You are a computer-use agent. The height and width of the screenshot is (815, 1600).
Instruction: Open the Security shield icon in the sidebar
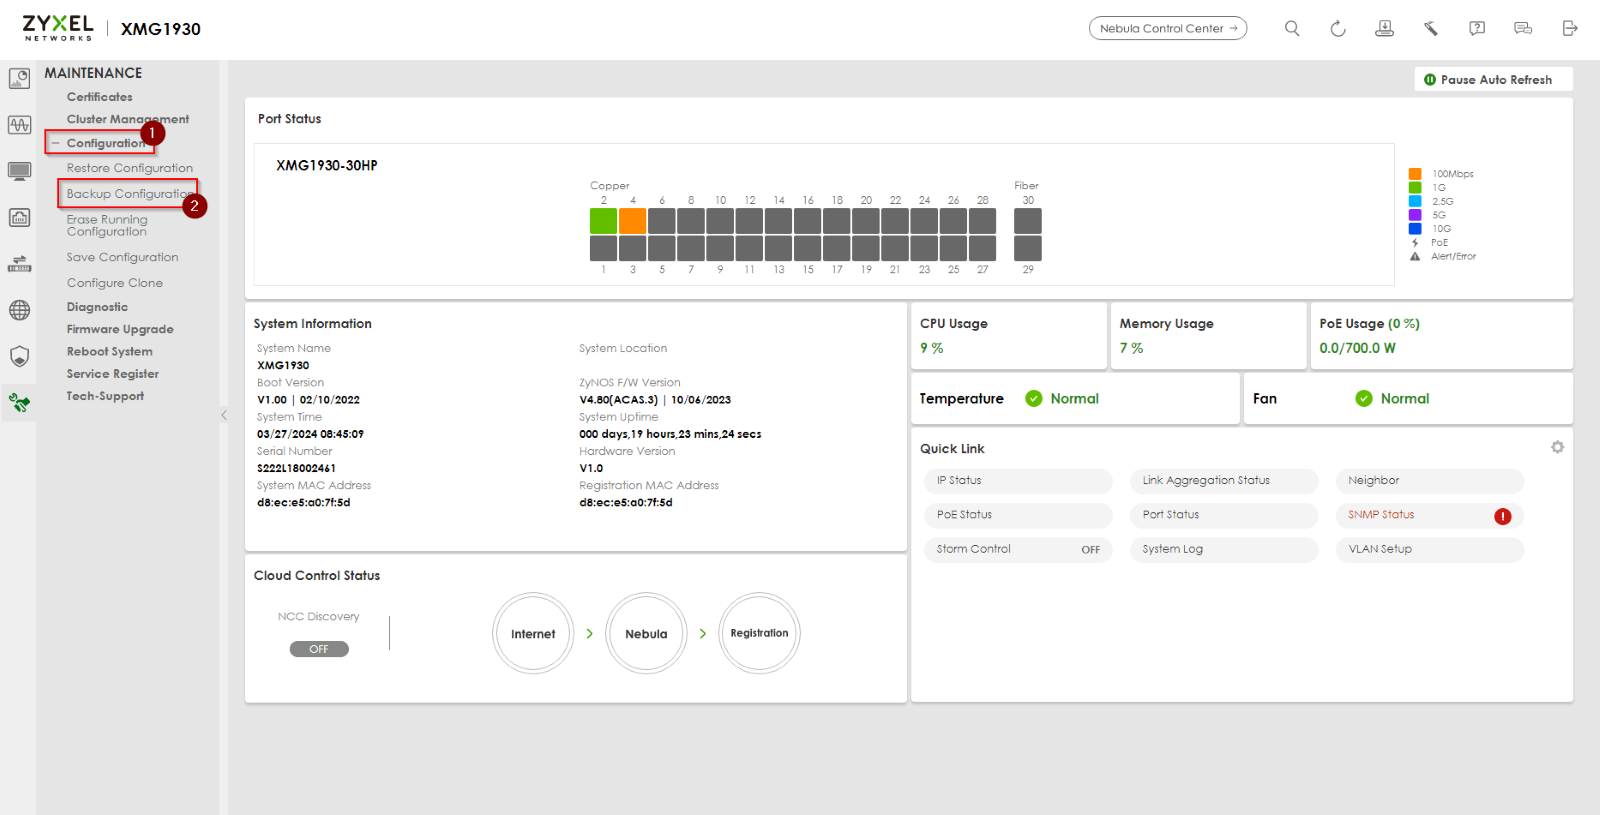click(19, 356)
